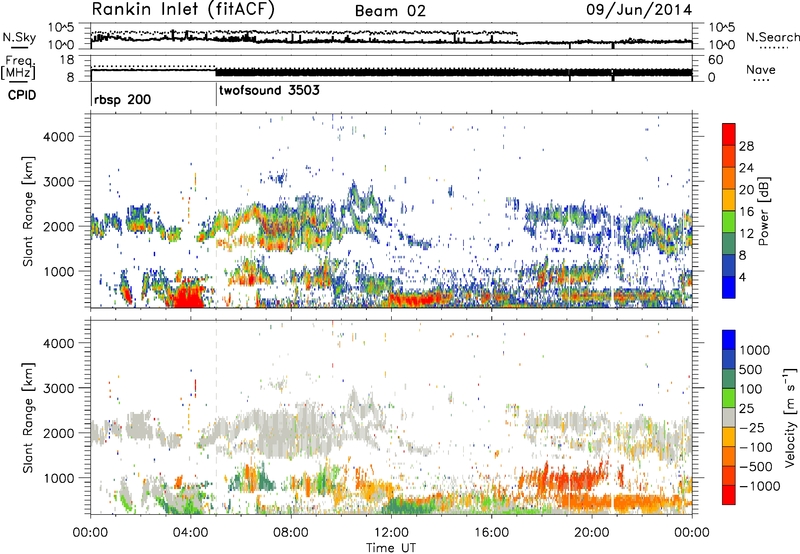Screen dimensions: 800x554
Task: Click the '08:00' time tick label
Action: [291, 533]
